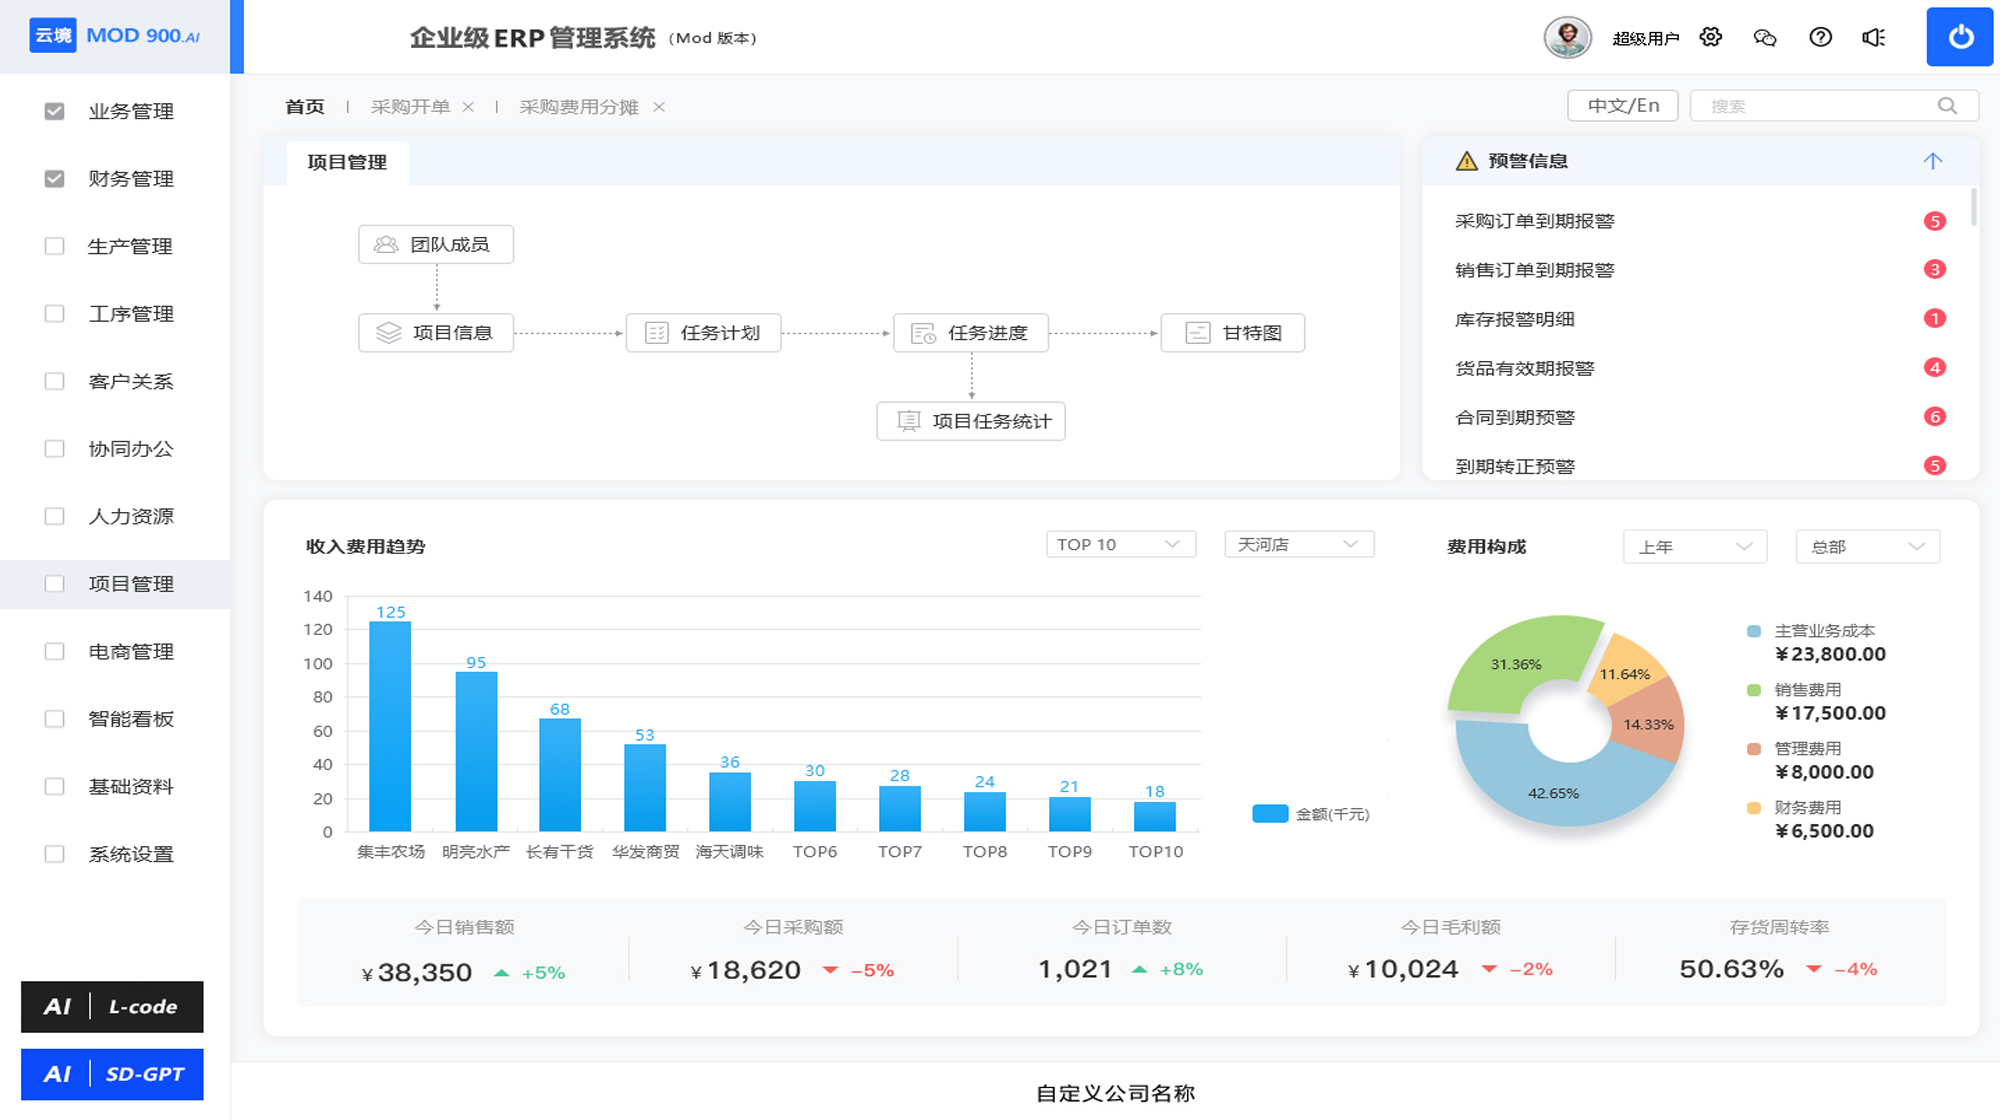Click the 金额(千元) blue legend swatch
Screen dimensions: 2000x1120
click(1270, 814)
